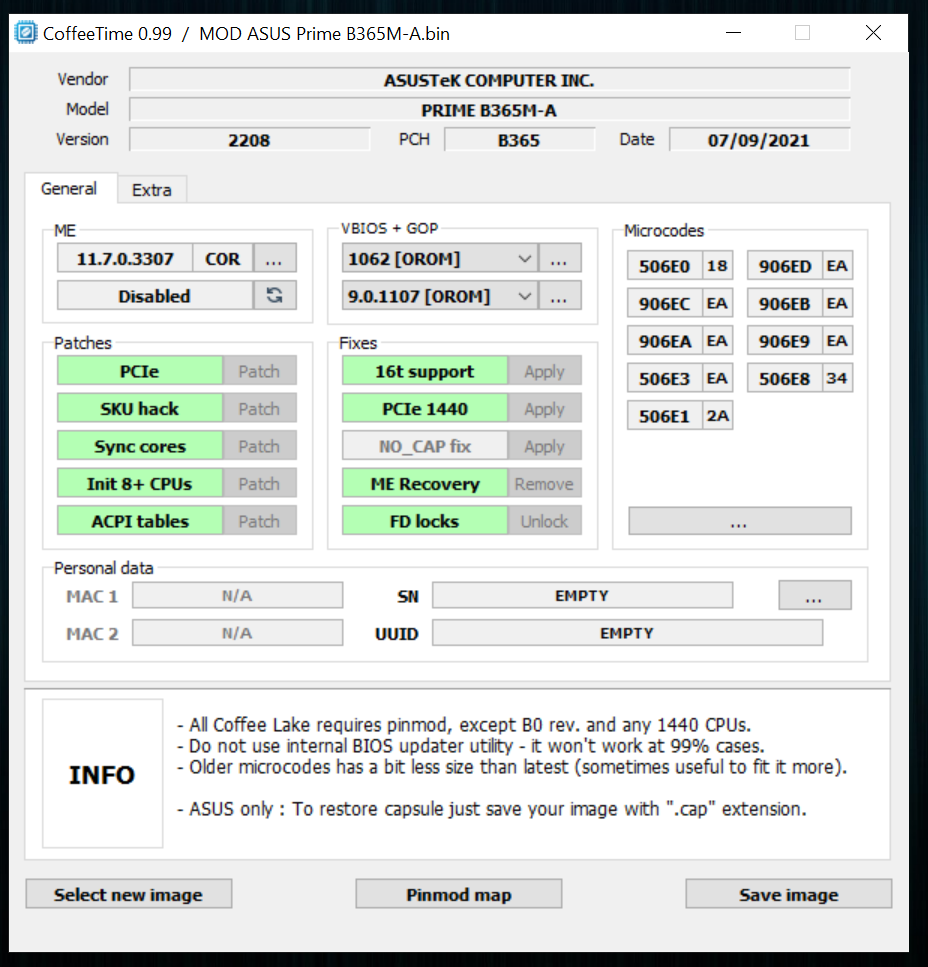Click Apply button for NO_CAP fix
Image resolution: width=928 pixels, height=967 pixels.
[x=544, y=446]
